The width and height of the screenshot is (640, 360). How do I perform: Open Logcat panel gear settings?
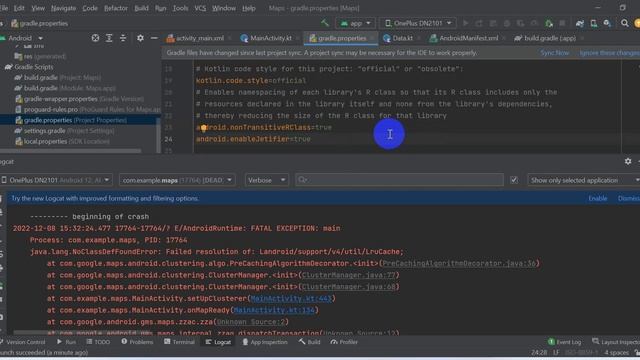tap(628, 162)
